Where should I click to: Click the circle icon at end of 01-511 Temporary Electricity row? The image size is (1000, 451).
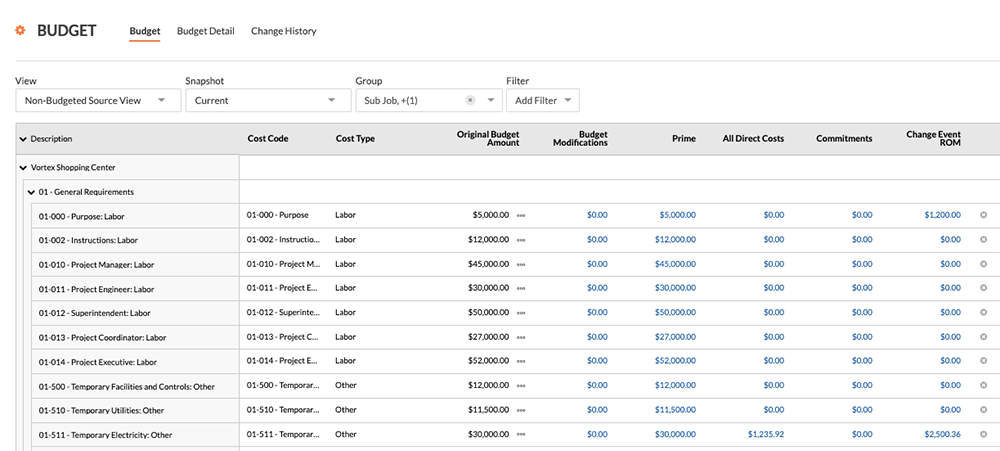coord(983,433)
